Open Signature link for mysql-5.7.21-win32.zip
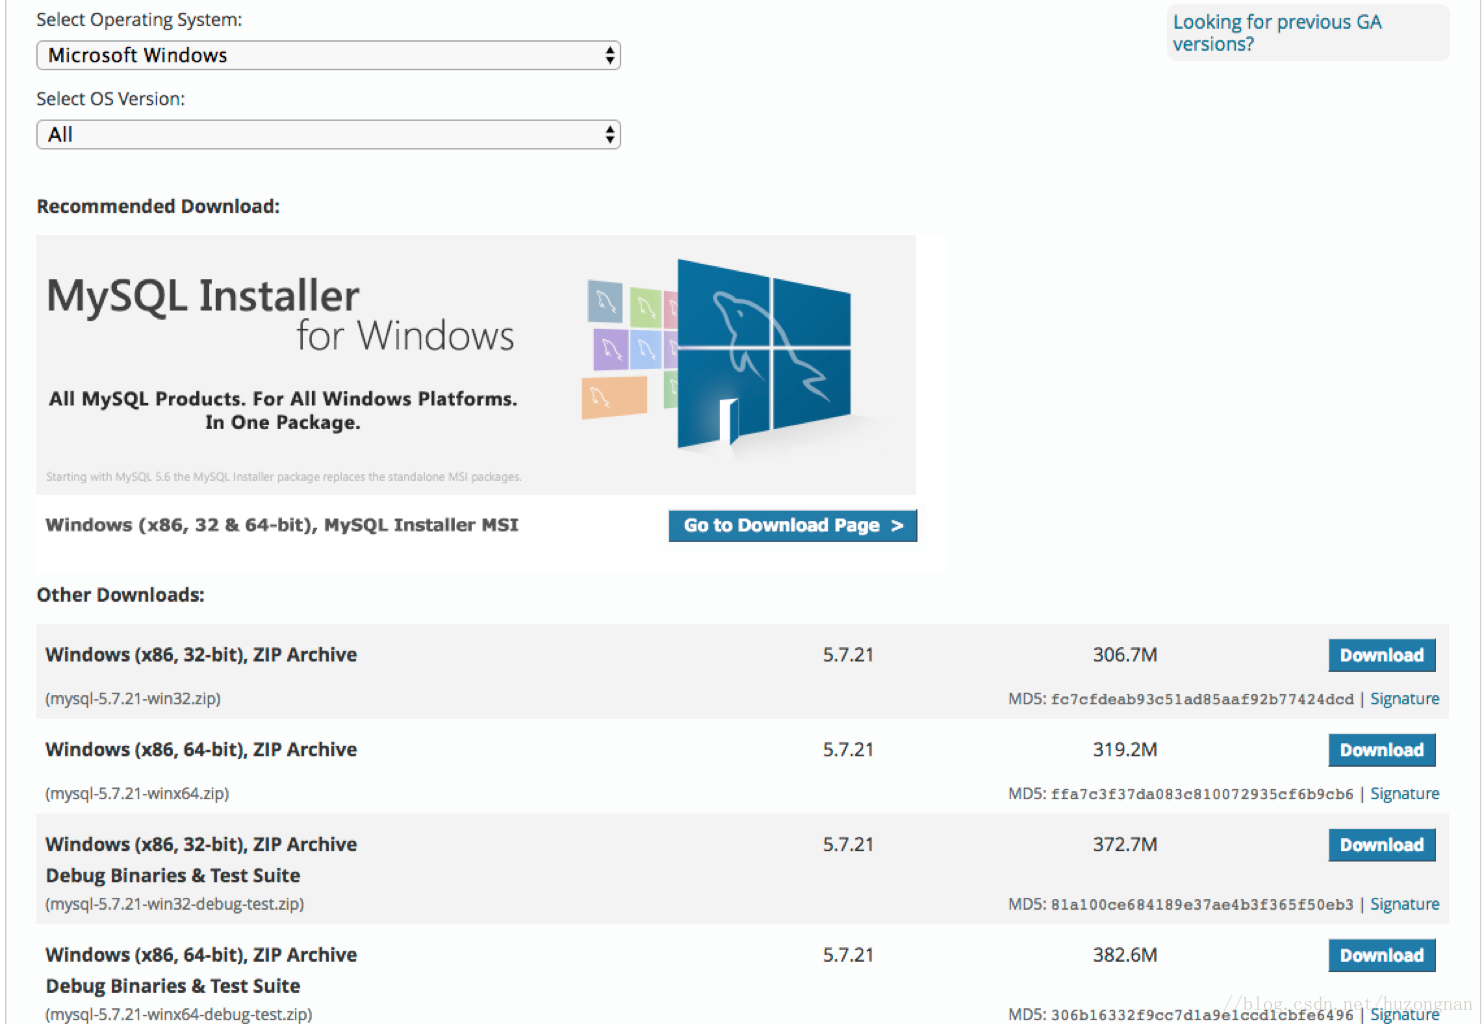The width and height of the screenshot is (1484, 1024). [x=1404, y=699]
